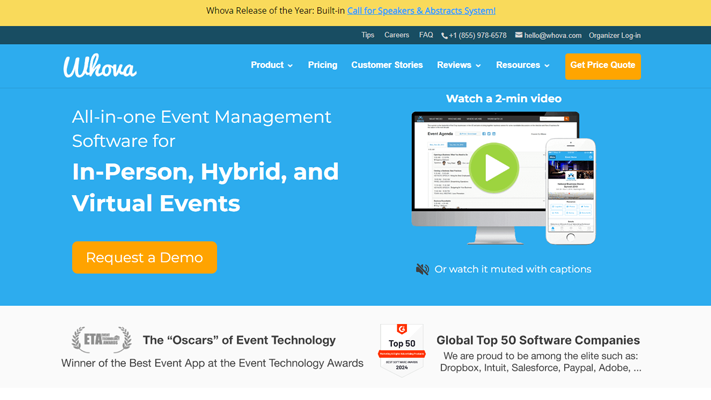Click Winner of the Best Event App text

[x=212, y=363]
